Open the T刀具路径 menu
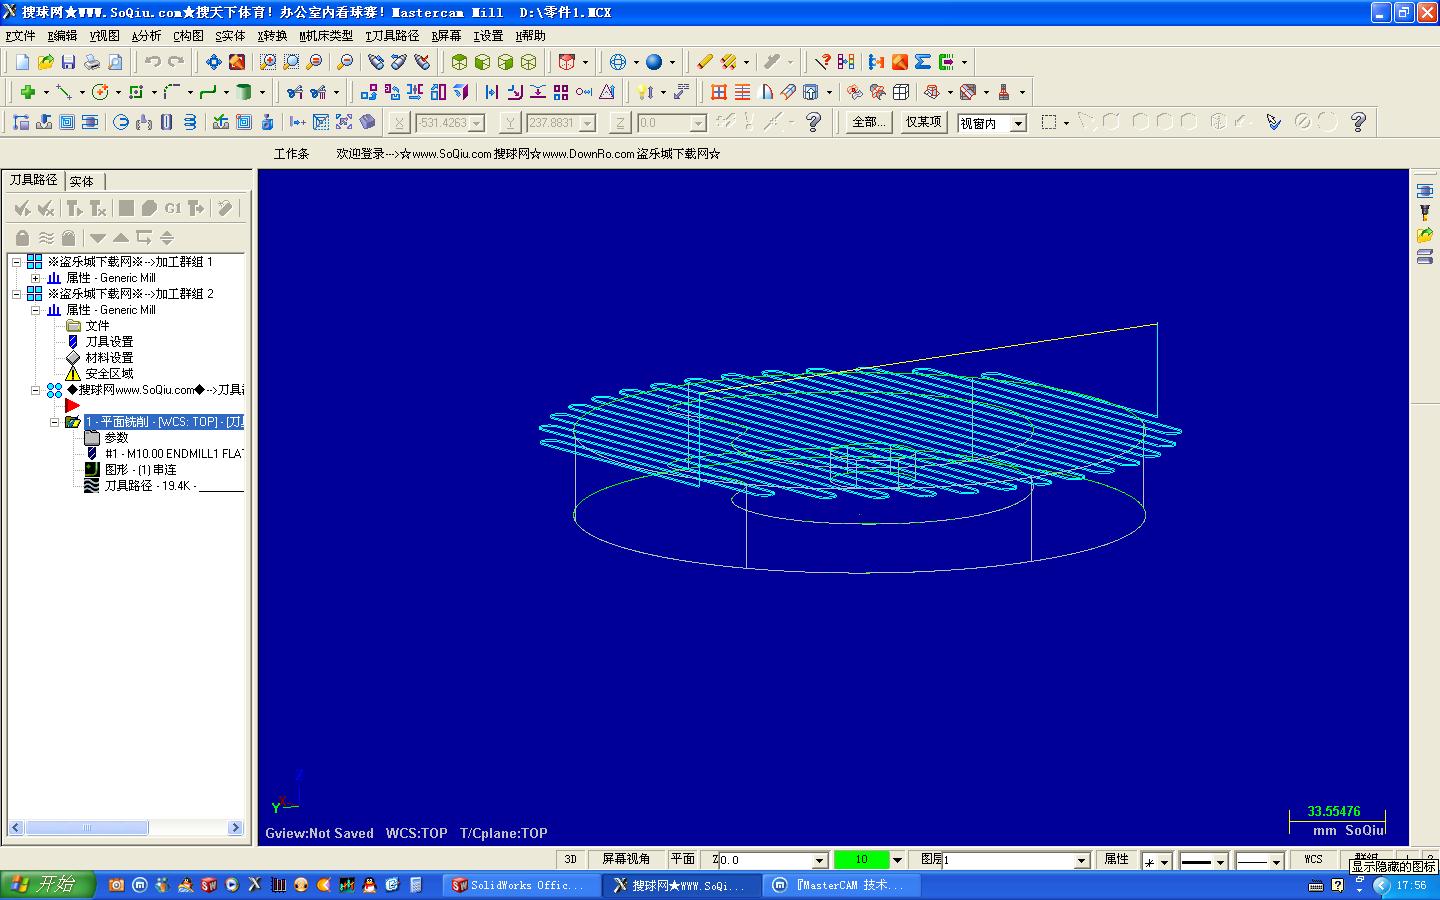 coord(392,36)
